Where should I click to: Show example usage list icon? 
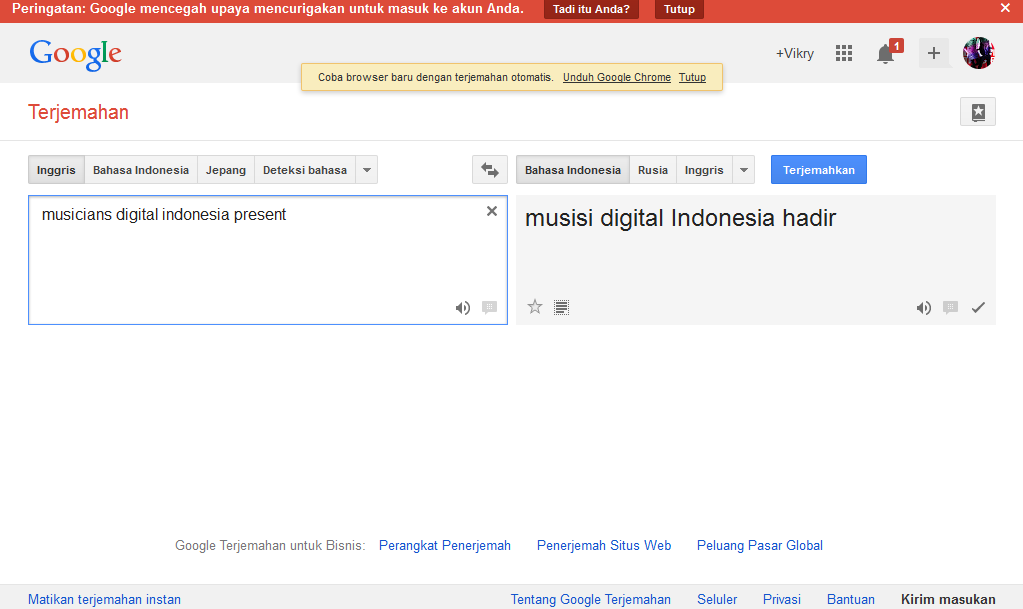pos(561,307)
